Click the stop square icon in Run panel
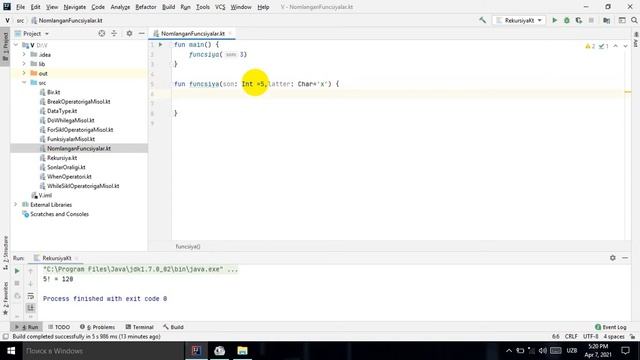Image resolution: width=640 pixels, height=360 pixels. click(17, 283)
